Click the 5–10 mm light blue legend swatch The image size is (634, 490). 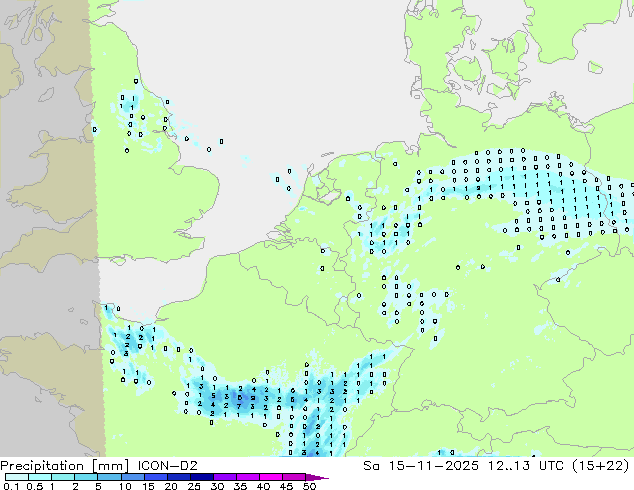[109, 477]
